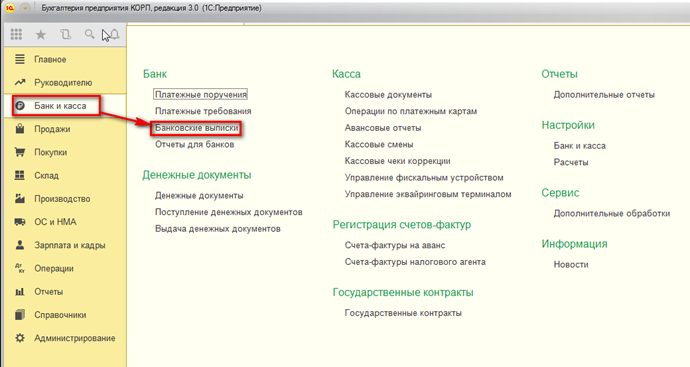Viewport: 690px width, 367px height.
Task: Click the Отчеты bar chart icon
Action: tap(20, 291)
